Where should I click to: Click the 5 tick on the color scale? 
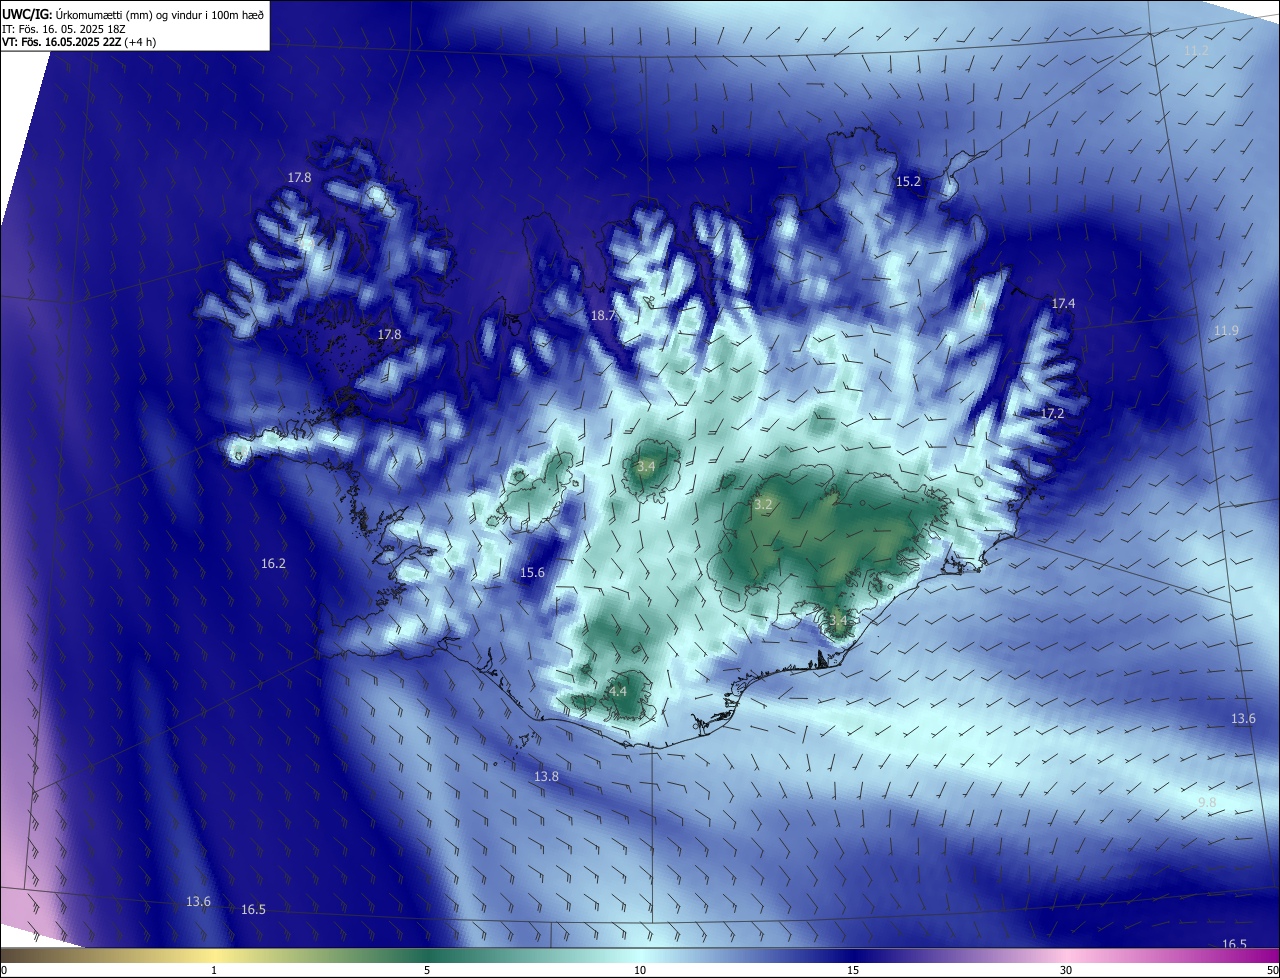[427, 970]
